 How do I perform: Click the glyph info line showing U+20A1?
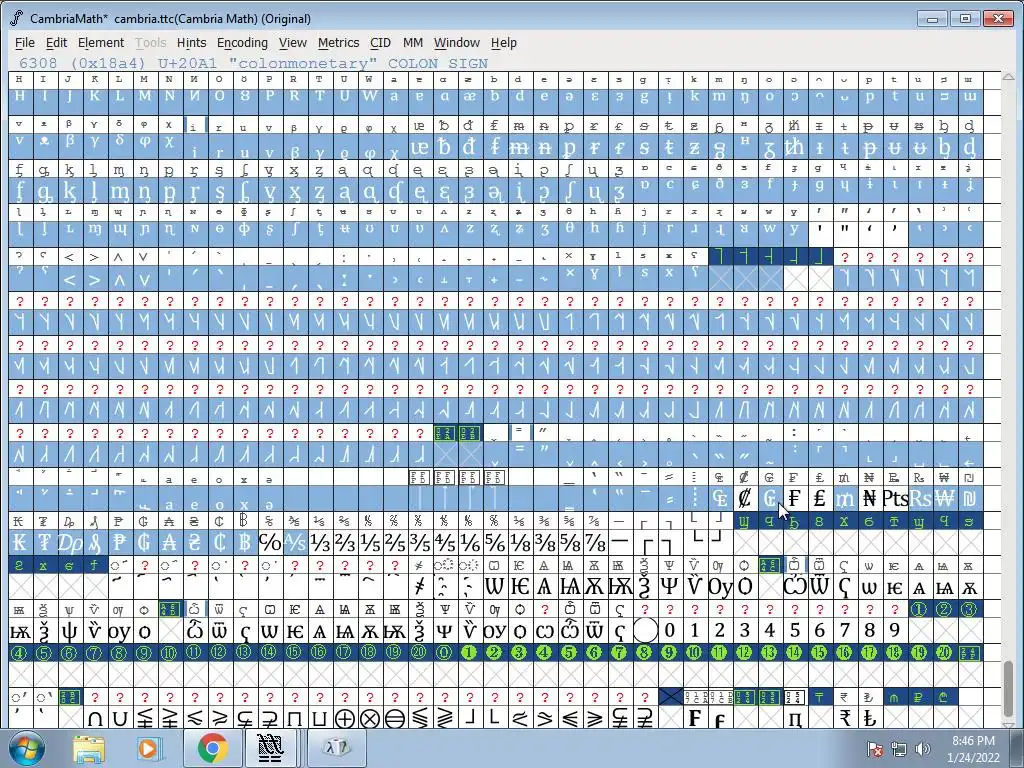pyautogui.click(x=253, y=63)
